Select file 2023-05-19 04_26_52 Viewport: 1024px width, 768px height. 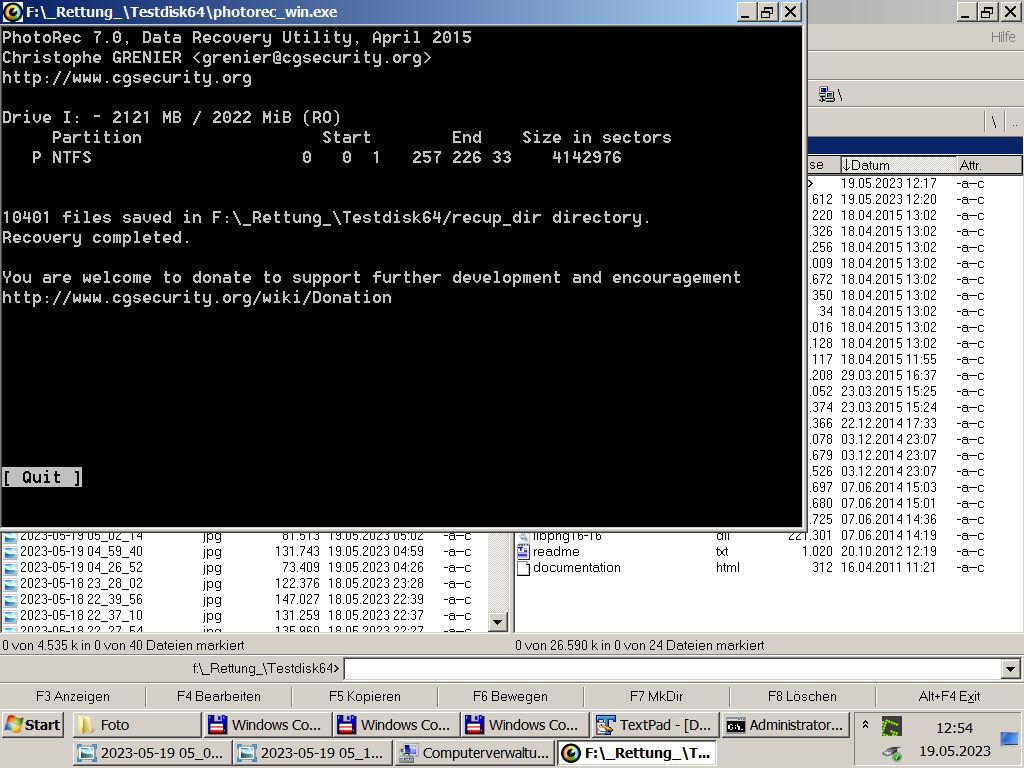click(x=81, y=568)
